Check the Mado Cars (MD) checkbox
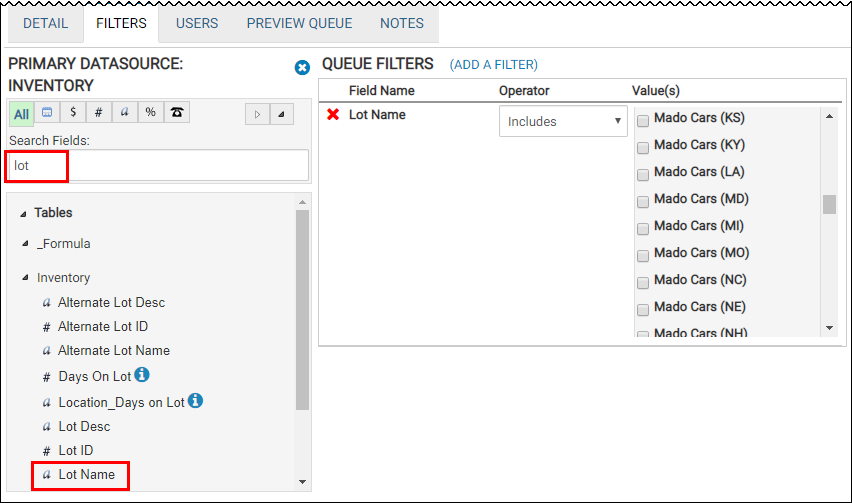Screen dimensions: 852x503 tap(643, 201)
